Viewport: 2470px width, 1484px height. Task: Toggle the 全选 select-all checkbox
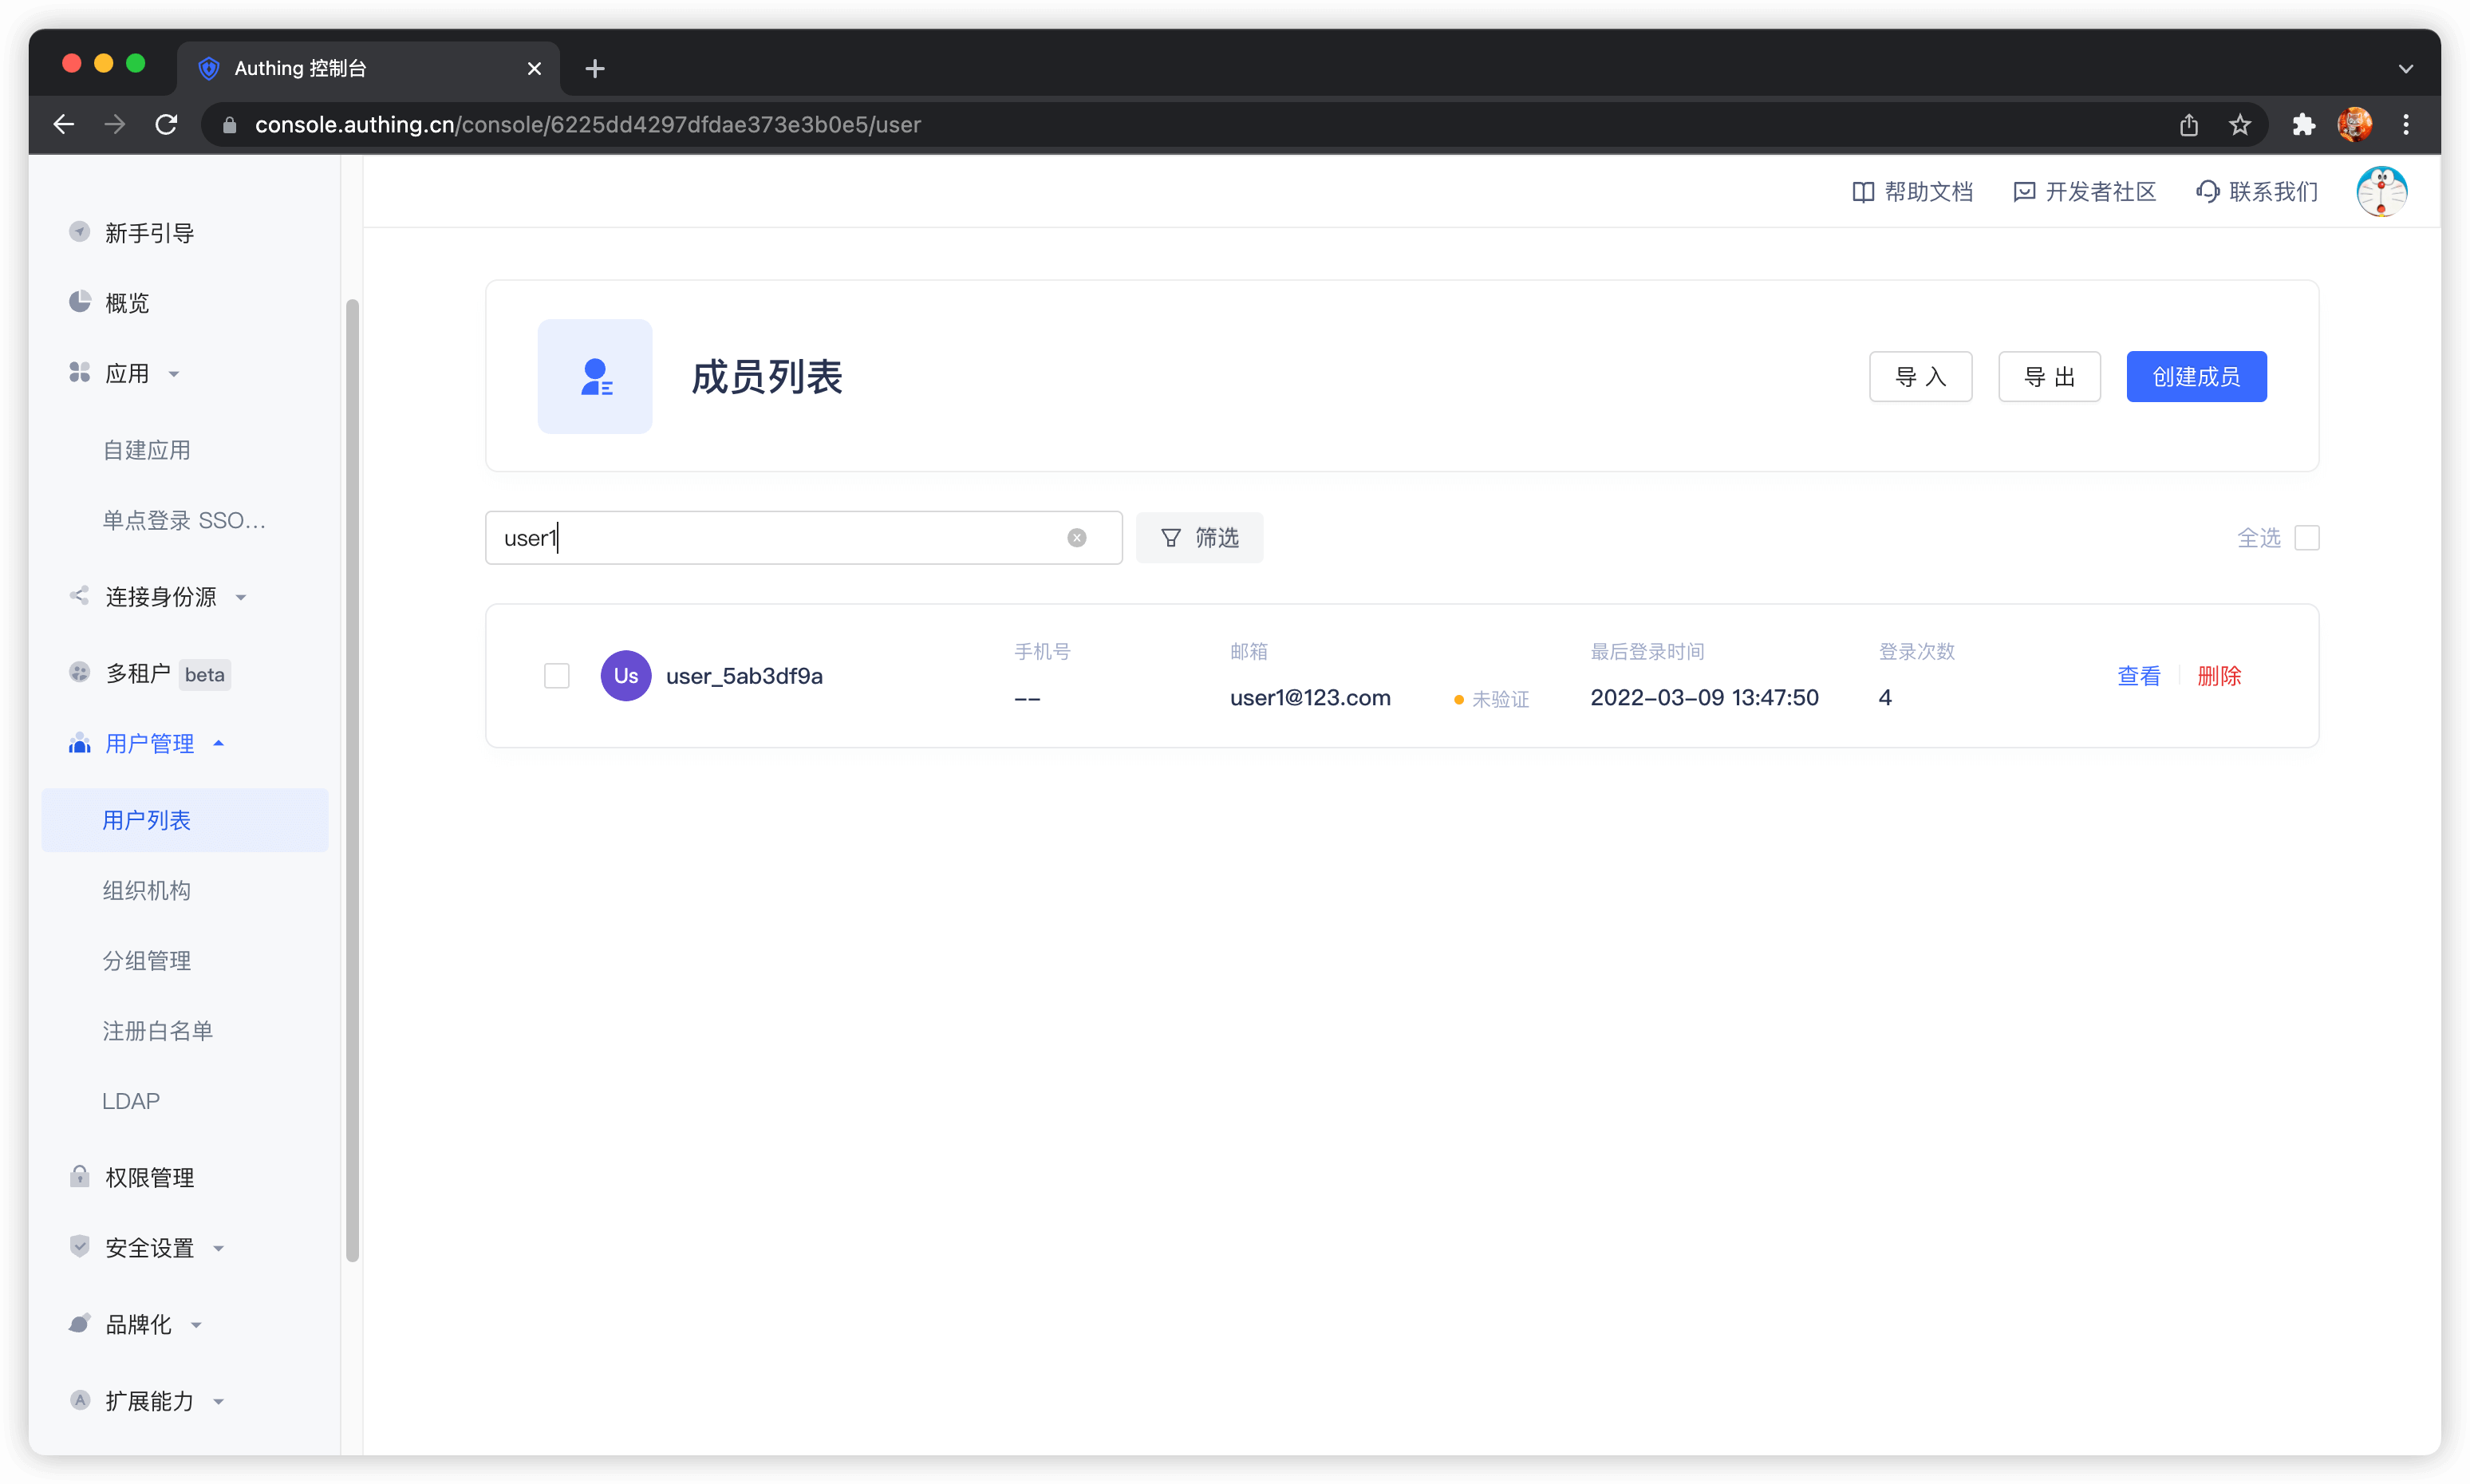coord(2307,538)
